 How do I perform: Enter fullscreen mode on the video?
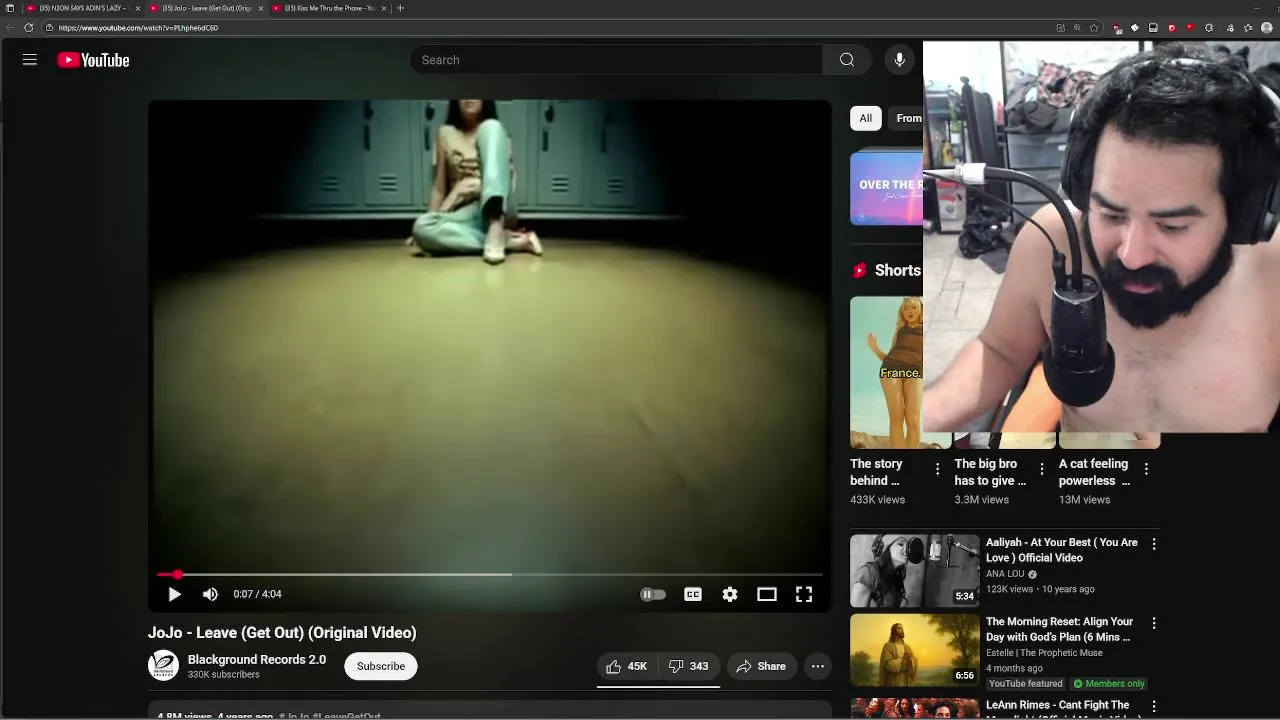tap(804, 594)
